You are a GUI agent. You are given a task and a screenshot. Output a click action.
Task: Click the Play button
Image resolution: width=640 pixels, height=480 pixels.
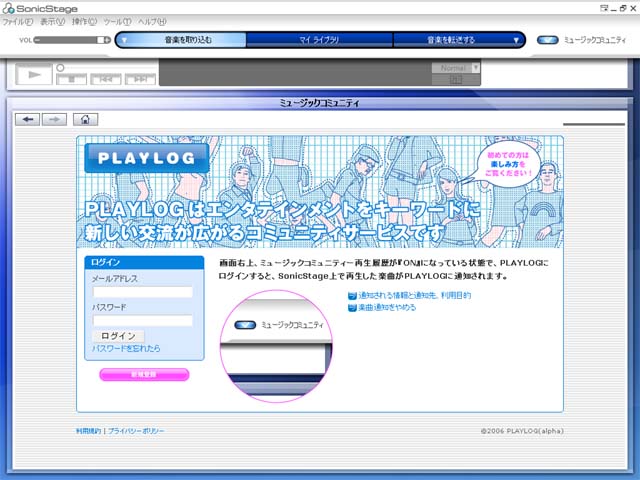pos(34,75)
